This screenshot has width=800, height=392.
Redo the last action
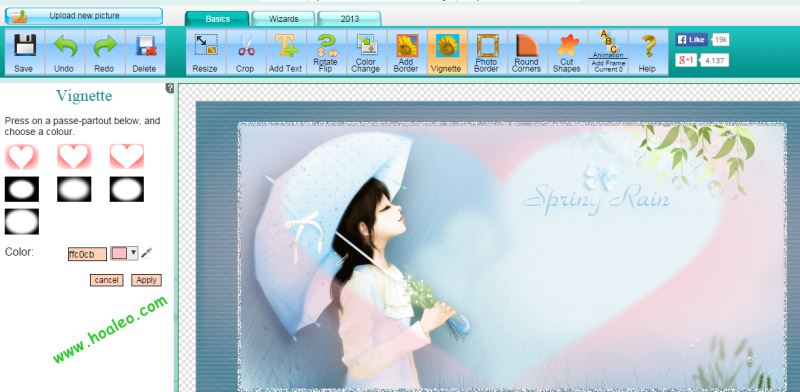(x=105, y=52)
